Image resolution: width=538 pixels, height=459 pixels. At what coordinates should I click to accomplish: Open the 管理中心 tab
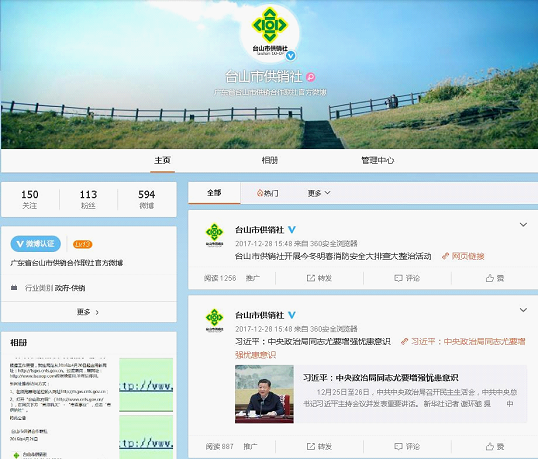377,160
